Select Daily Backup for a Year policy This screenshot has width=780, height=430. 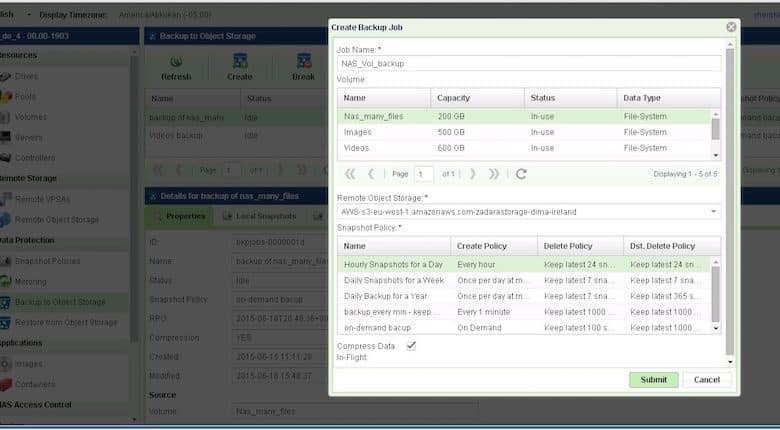coord(524,296)
